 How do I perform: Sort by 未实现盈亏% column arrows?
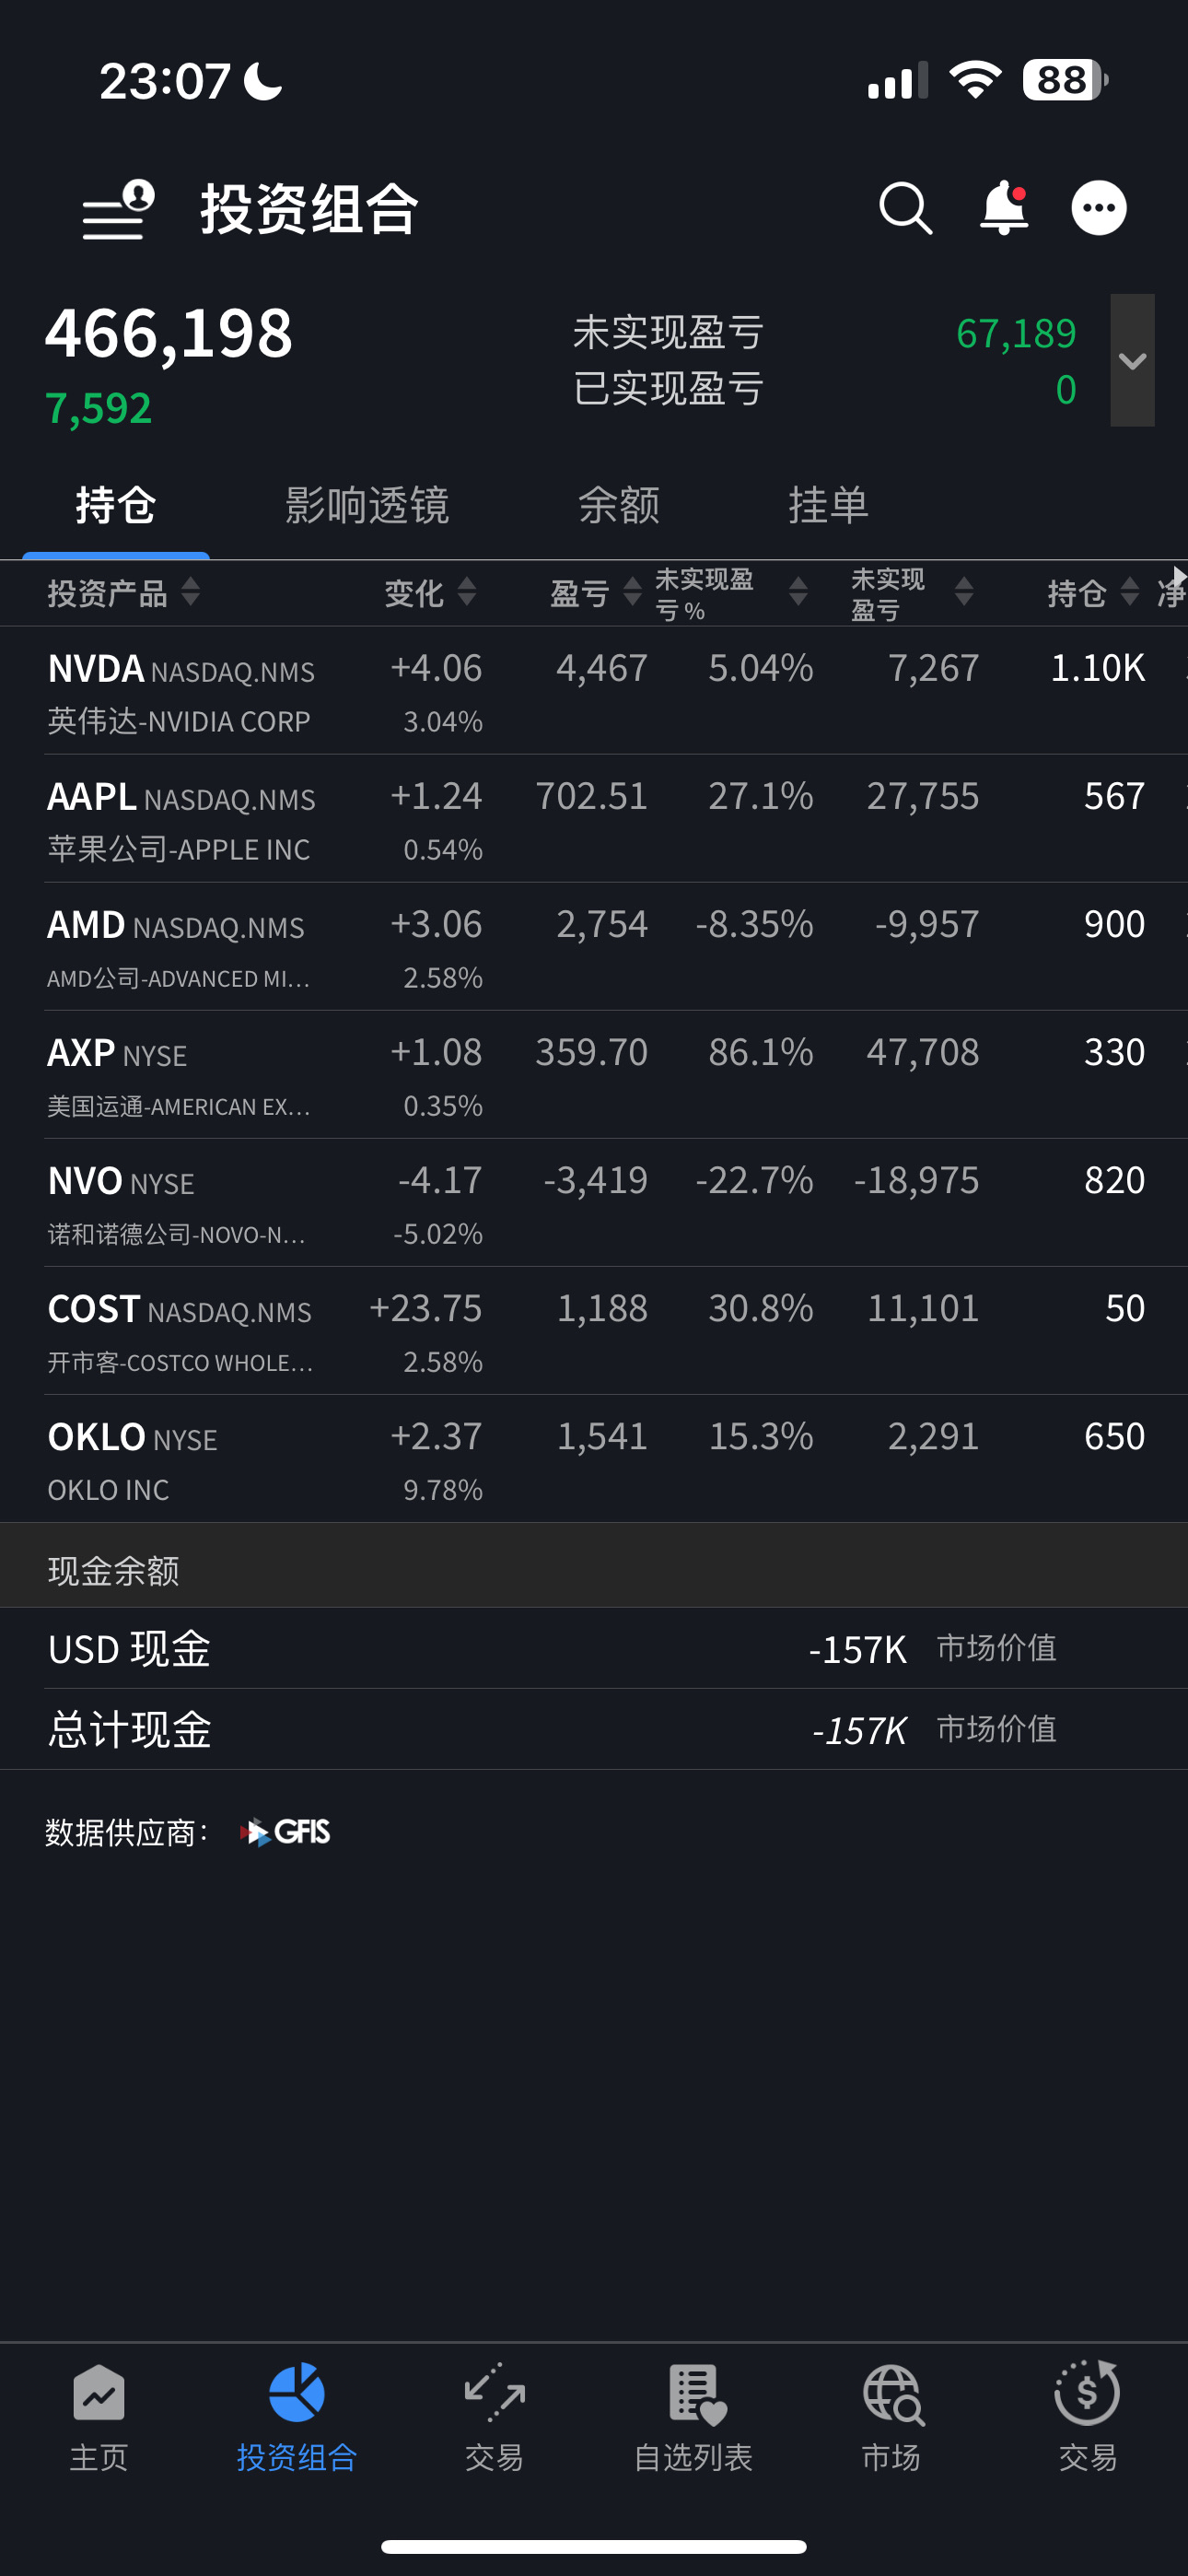point(798,592)
